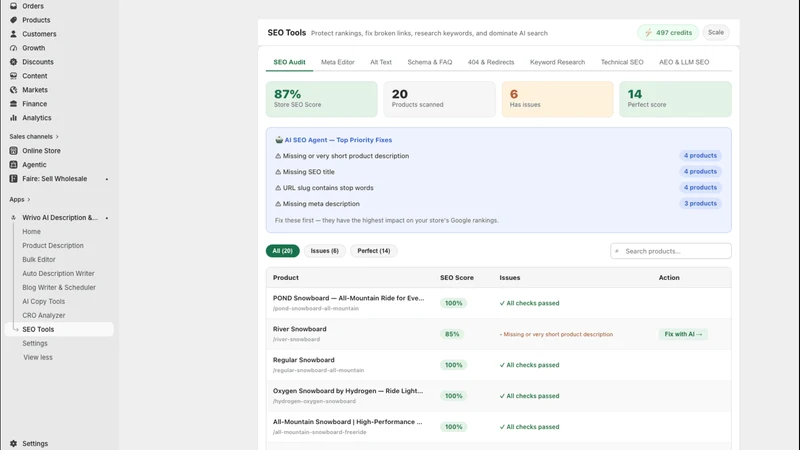Click 3 products badge for Missing meta description

click(x=700, y=203)
